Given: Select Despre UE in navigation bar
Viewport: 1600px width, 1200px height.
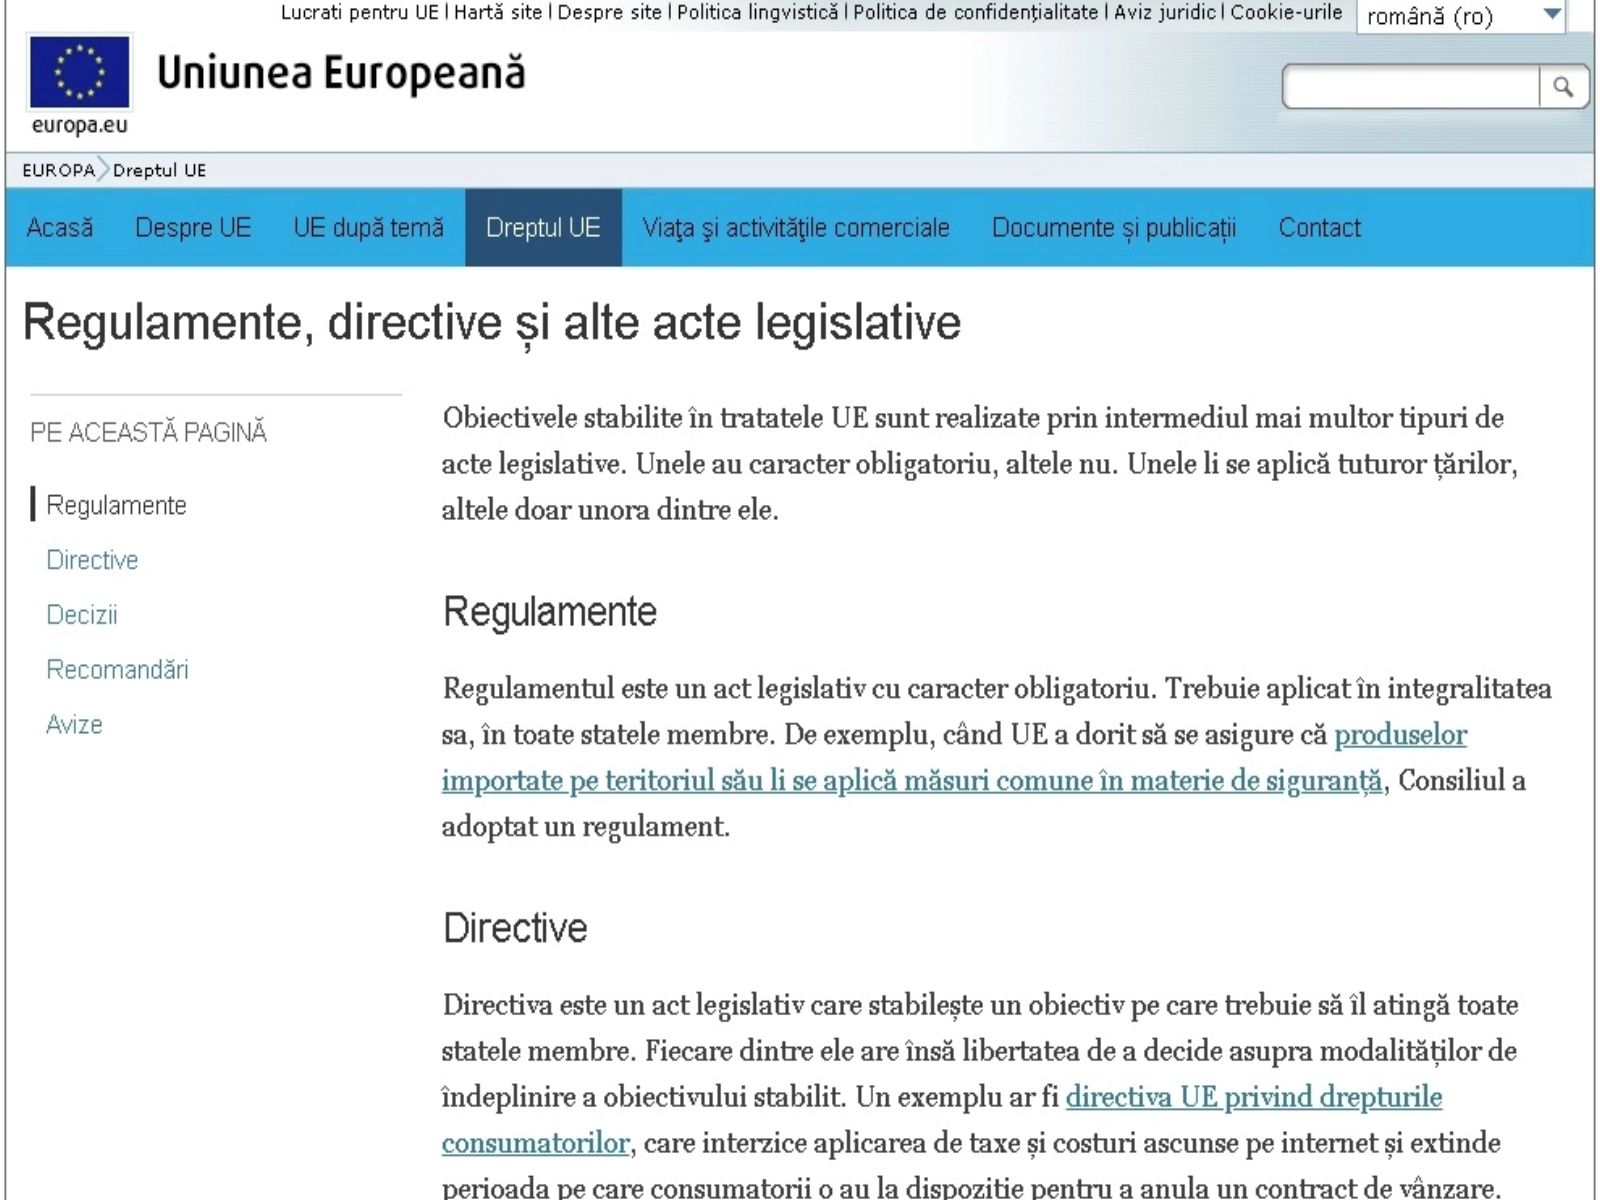Looking at the screenshot, I should pyautogui.click(x=193, y=228).
